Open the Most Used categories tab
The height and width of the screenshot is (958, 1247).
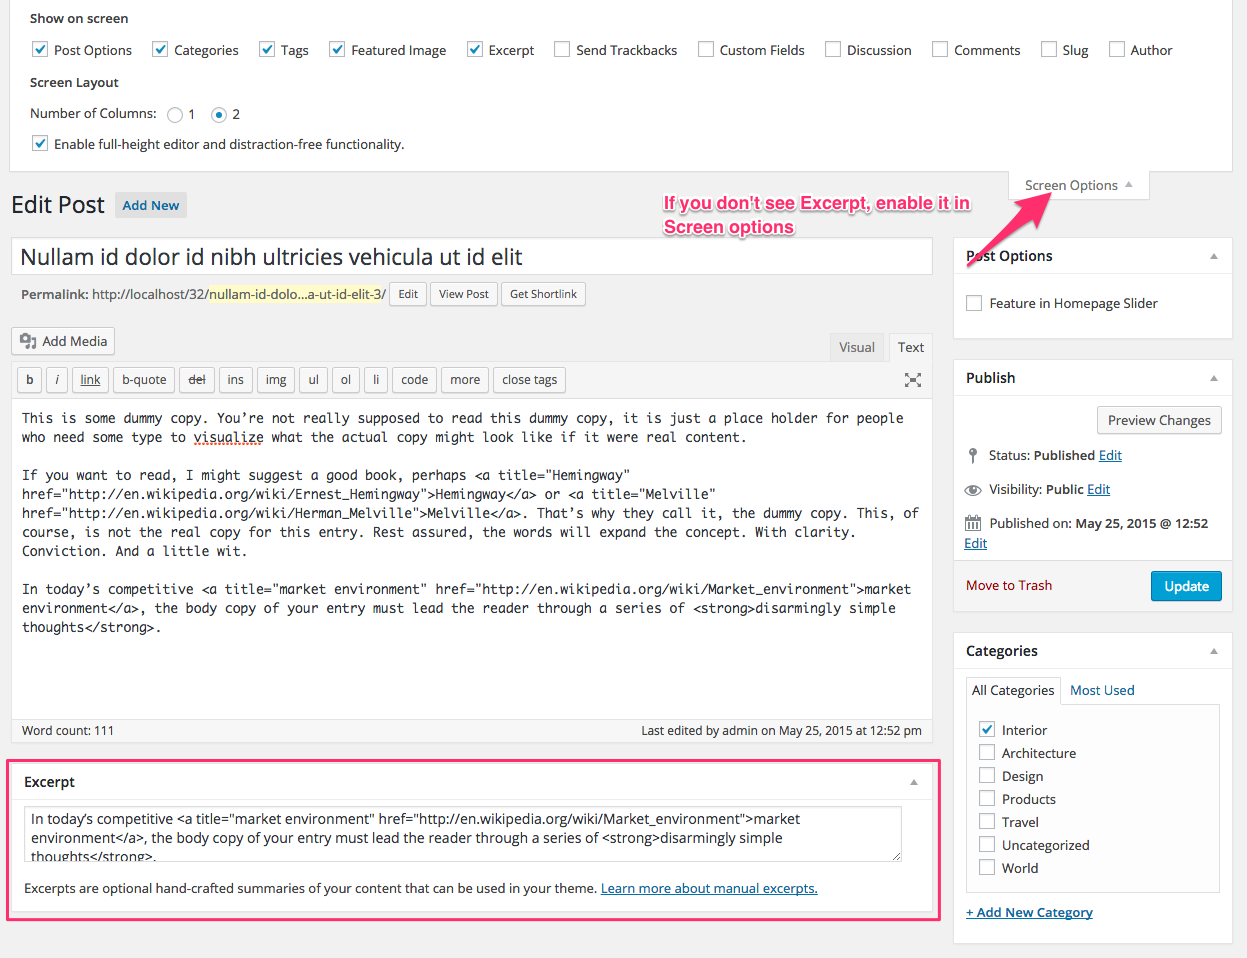(x=1102, y=690)
